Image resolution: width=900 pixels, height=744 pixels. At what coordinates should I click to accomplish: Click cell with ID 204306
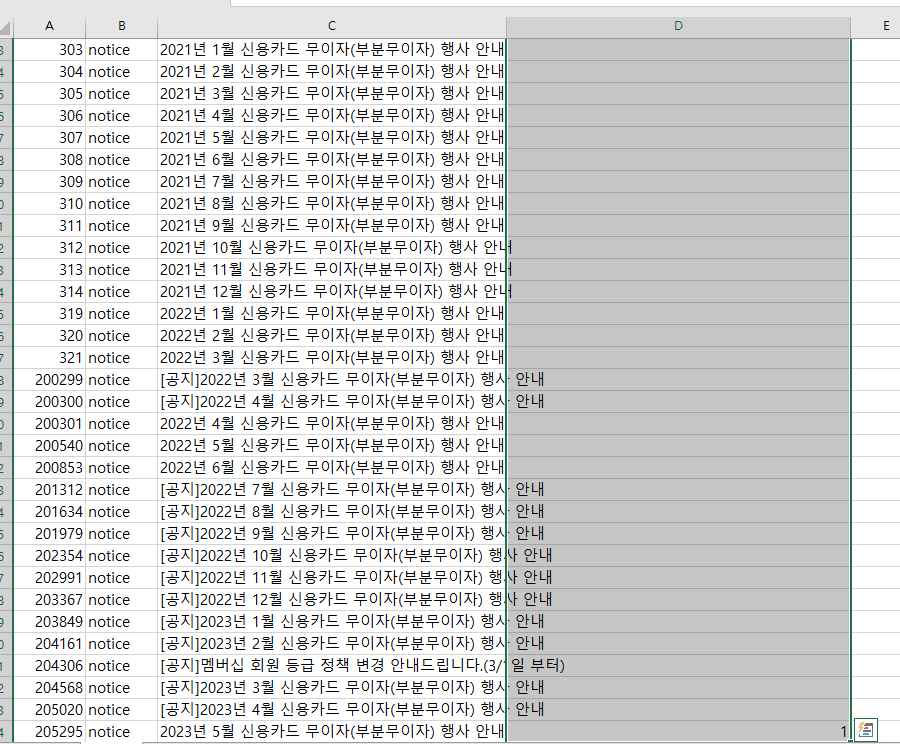click(x=49, y=666)
